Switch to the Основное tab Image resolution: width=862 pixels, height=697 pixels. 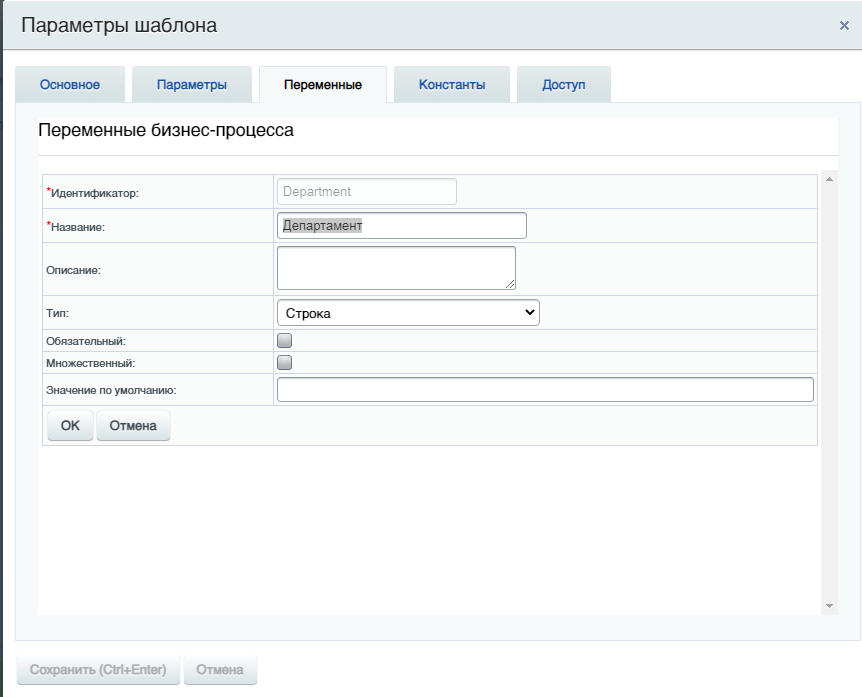(70, 85)
